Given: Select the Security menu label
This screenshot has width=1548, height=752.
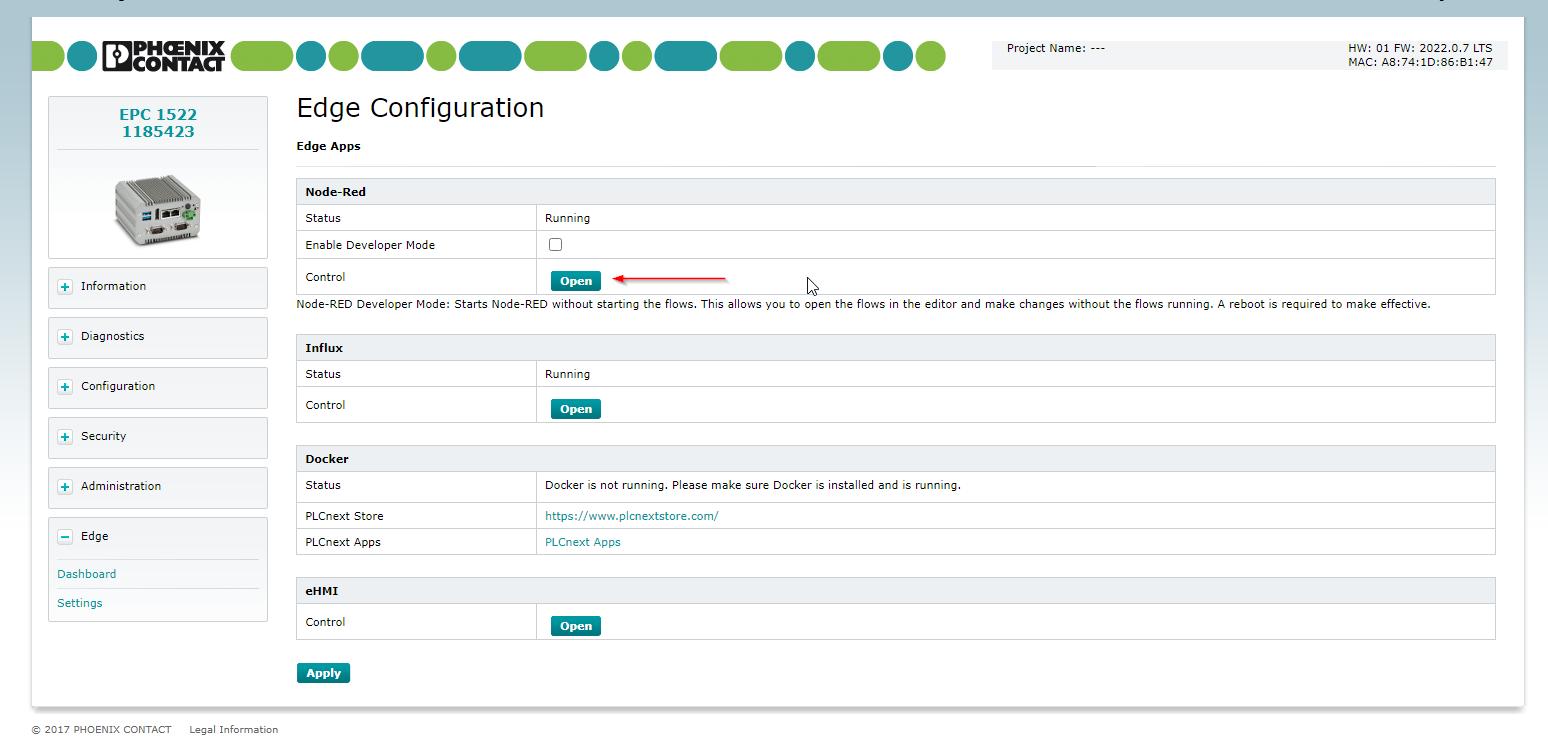Looking at the screenshot, I should pyautogui.click(x=104, y=436).
